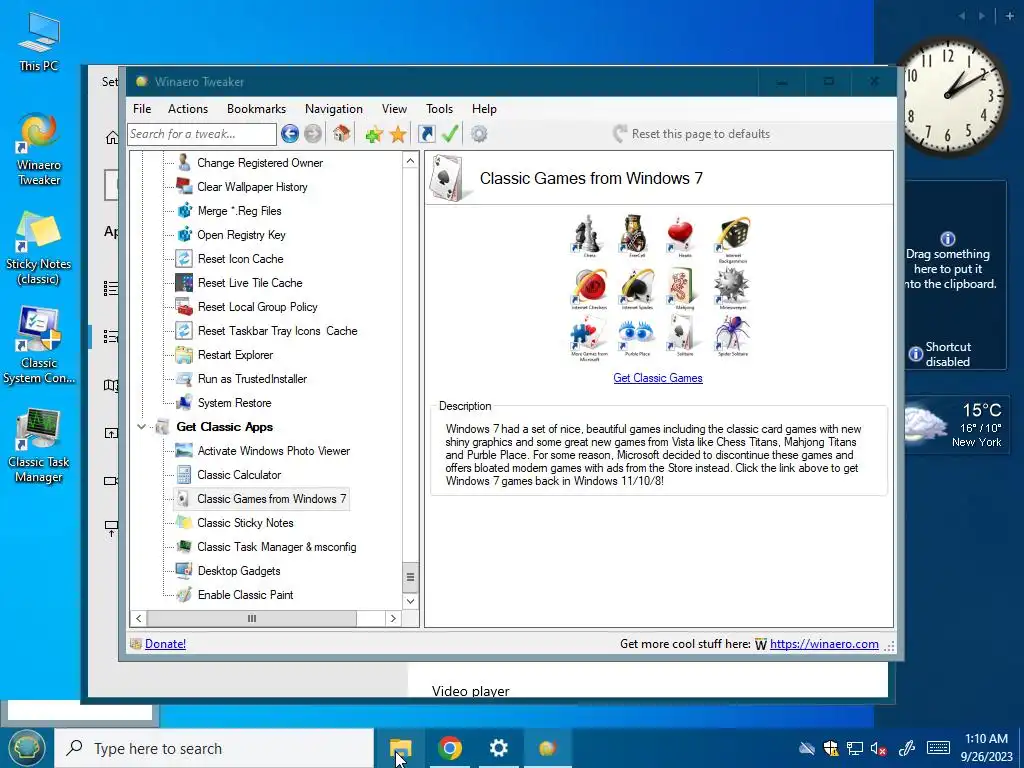Screen dimensions: 1024x768
Task: Click the Minesweeper game icon
Action: tap(733, 288)
